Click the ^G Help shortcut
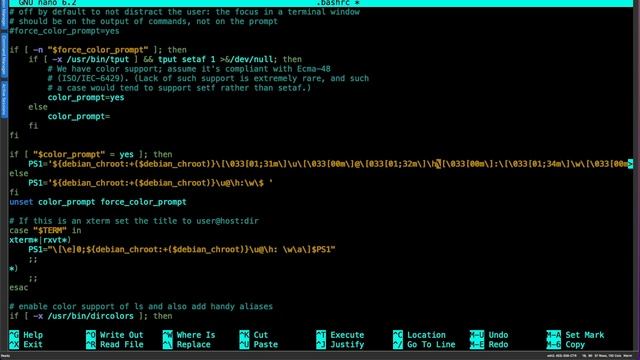The image size is (640, 360). (x=26, y=335)
